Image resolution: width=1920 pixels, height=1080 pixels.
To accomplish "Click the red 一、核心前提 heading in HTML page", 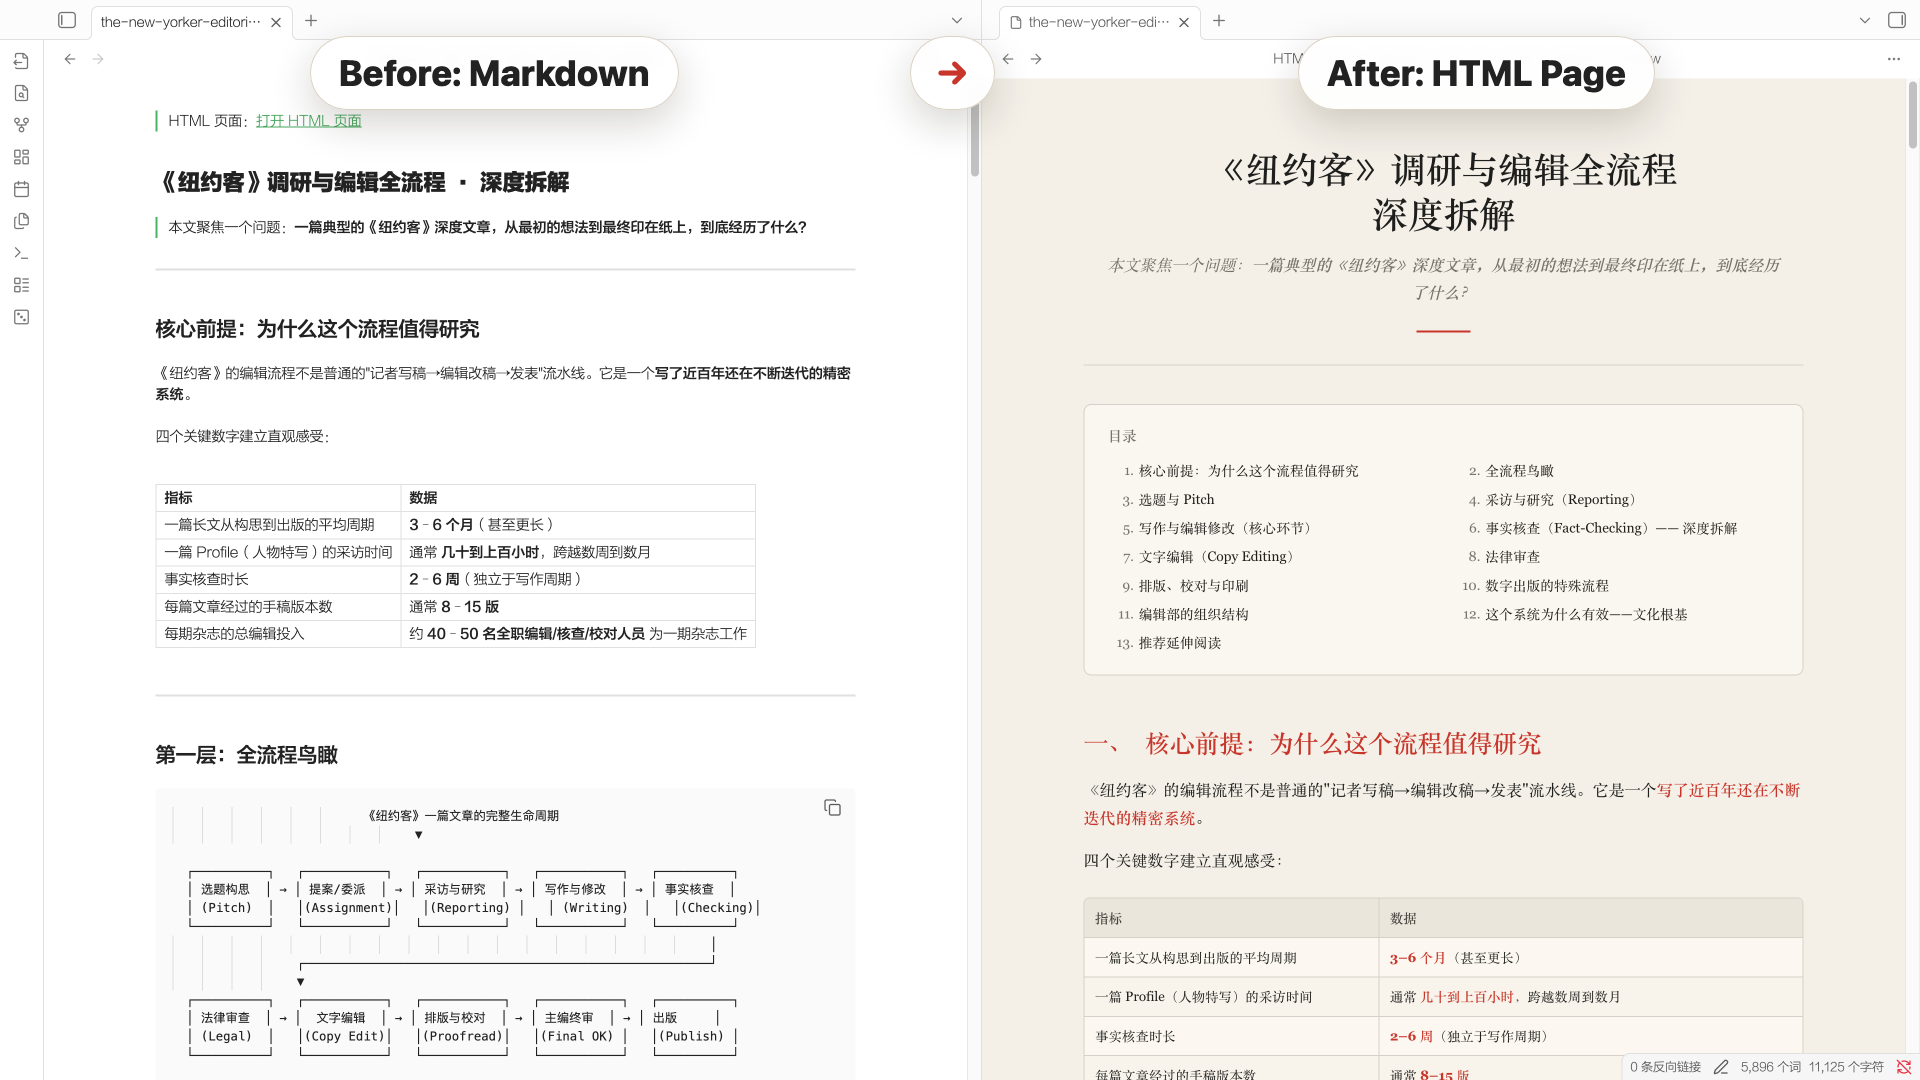I will click(1312, 744).
